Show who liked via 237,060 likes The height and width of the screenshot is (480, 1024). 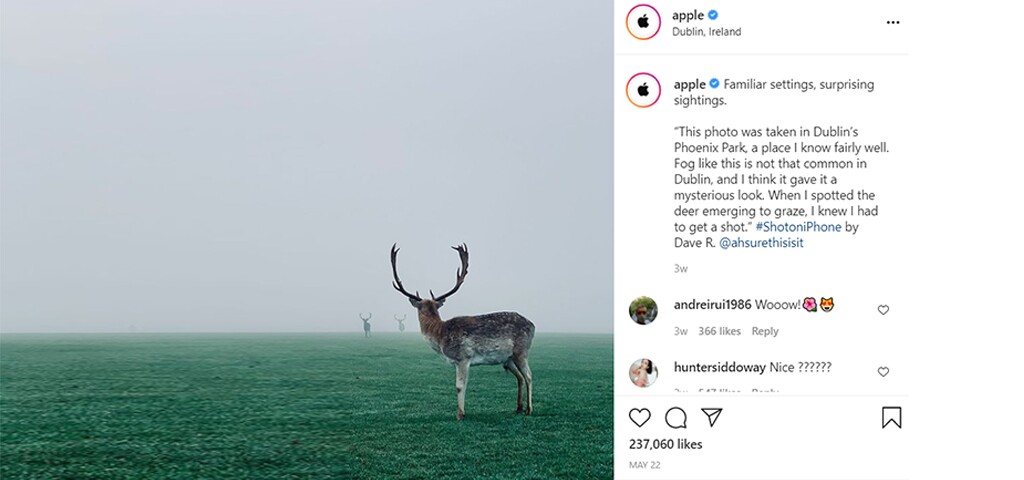(665, 444)
